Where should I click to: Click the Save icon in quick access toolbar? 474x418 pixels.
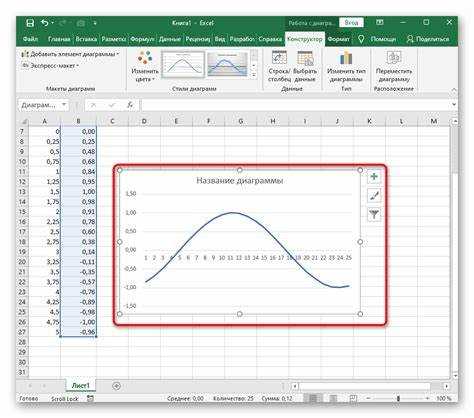pos(30,23)
